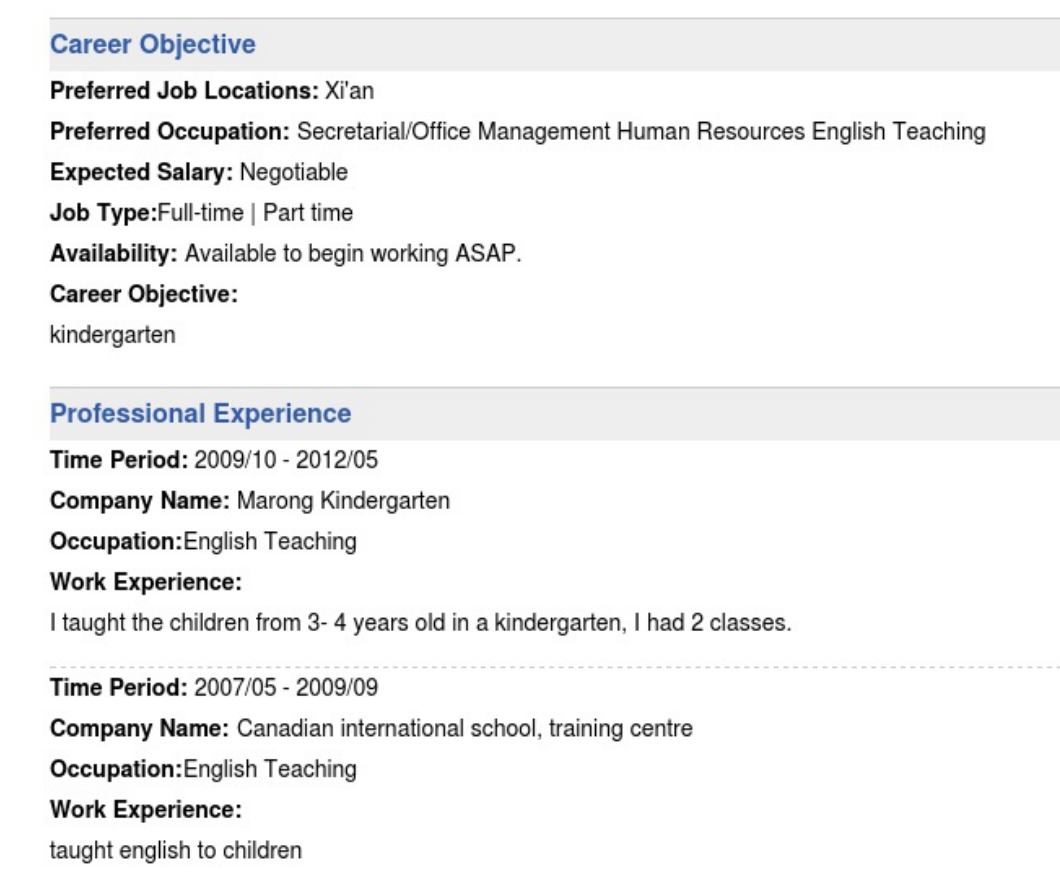Click the Secretarial/Office Management occupation text
The image size is (1060, 886).
(x=453, y=132)
